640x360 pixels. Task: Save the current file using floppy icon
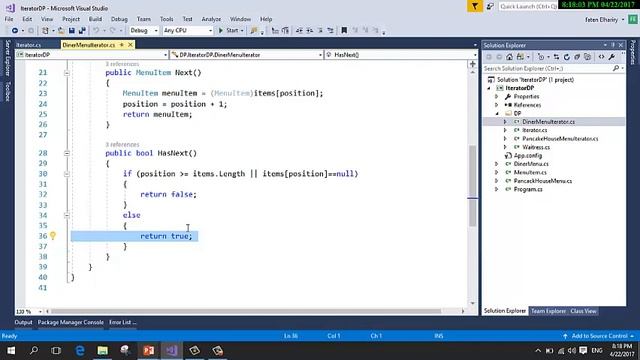click(71, 31)
